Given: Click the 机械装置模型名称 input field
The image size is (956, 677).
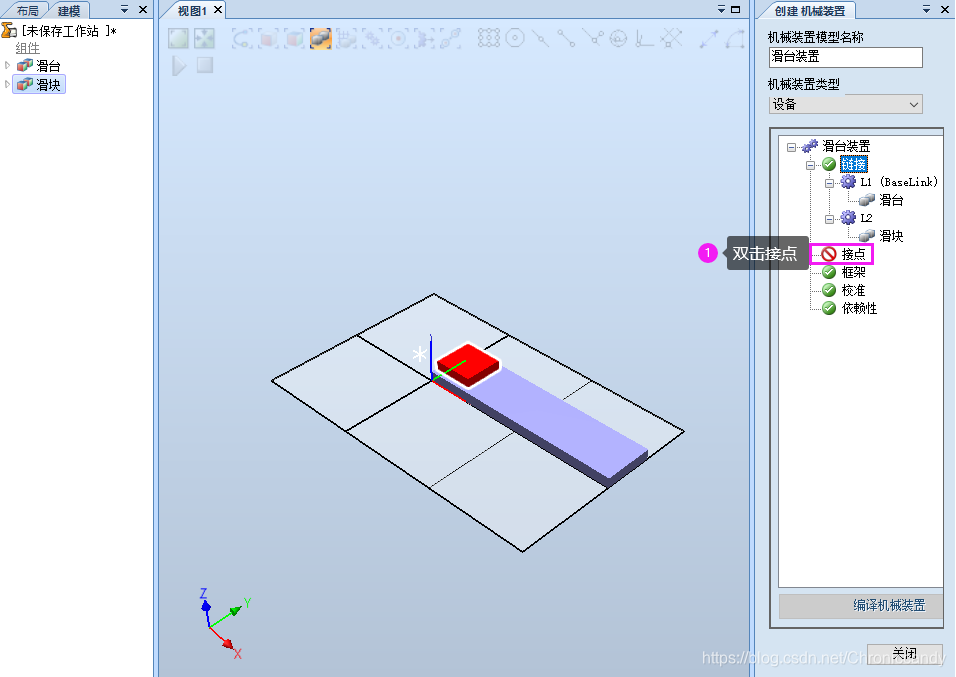Looking at the screenshot, I should click(846, 57).
